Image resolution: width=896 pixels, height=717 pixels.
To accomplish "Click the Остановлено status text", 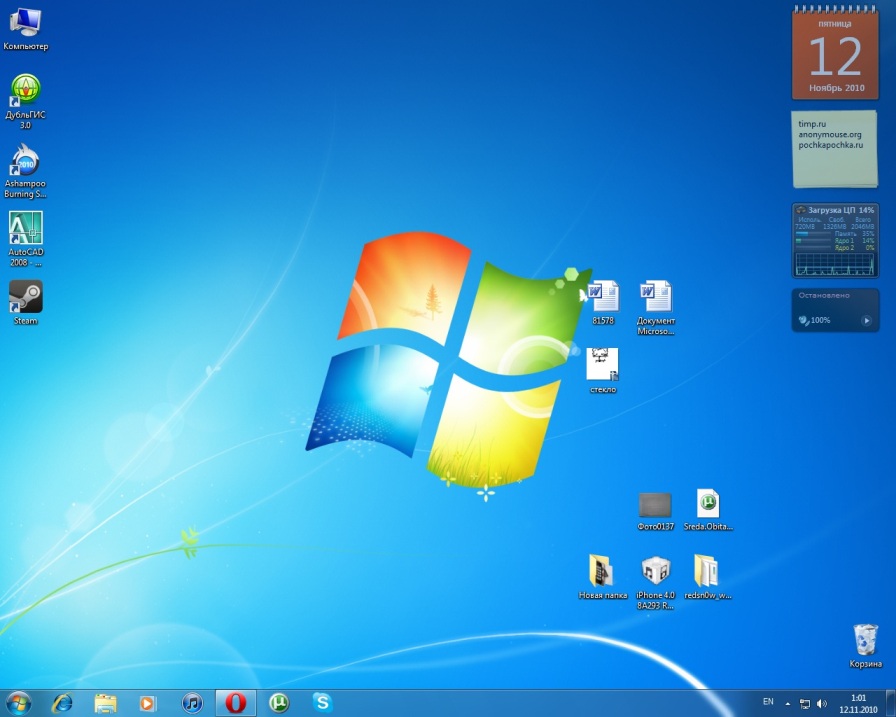I will (824, 295).
